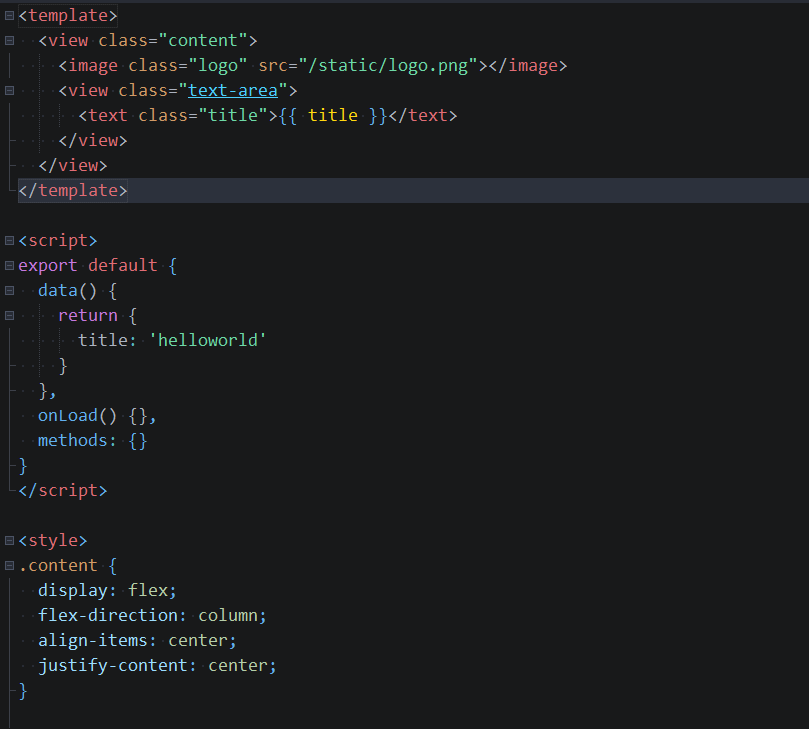Collapse the view class="text-area" block
Screen dimensions: 809x729
click(9, 90)
